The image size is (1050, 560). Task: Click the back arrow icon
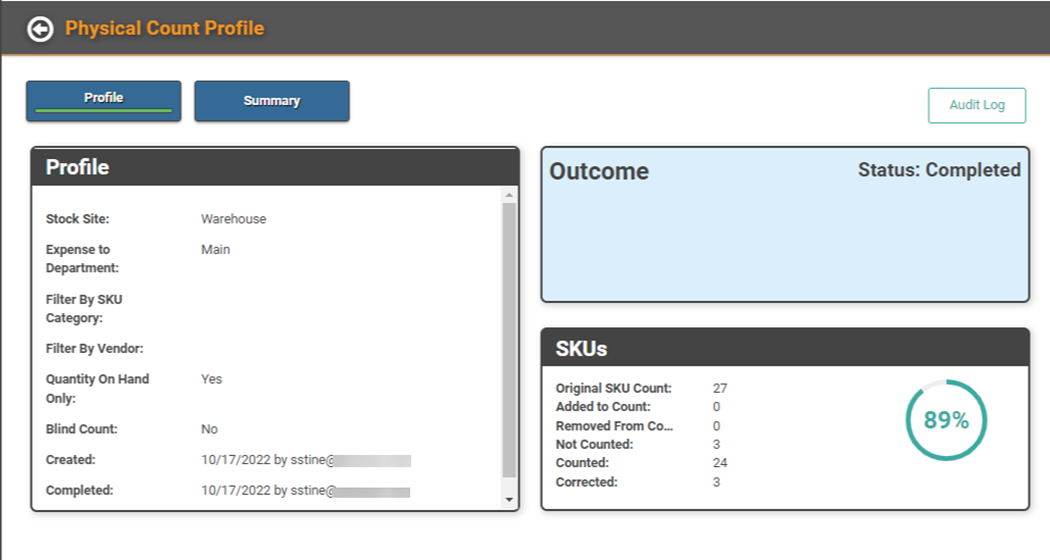point(39,29)
